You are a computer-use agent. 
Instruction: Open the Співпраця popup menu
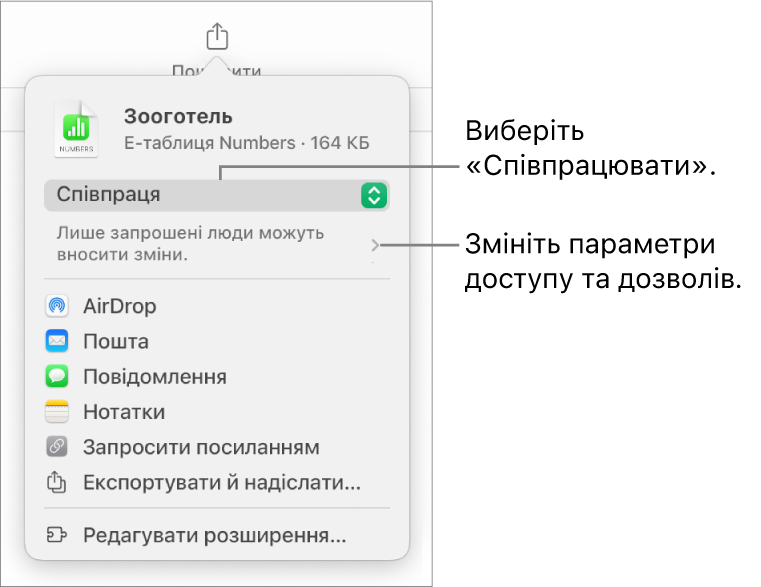pyautogui.click(x=217, y=195)
